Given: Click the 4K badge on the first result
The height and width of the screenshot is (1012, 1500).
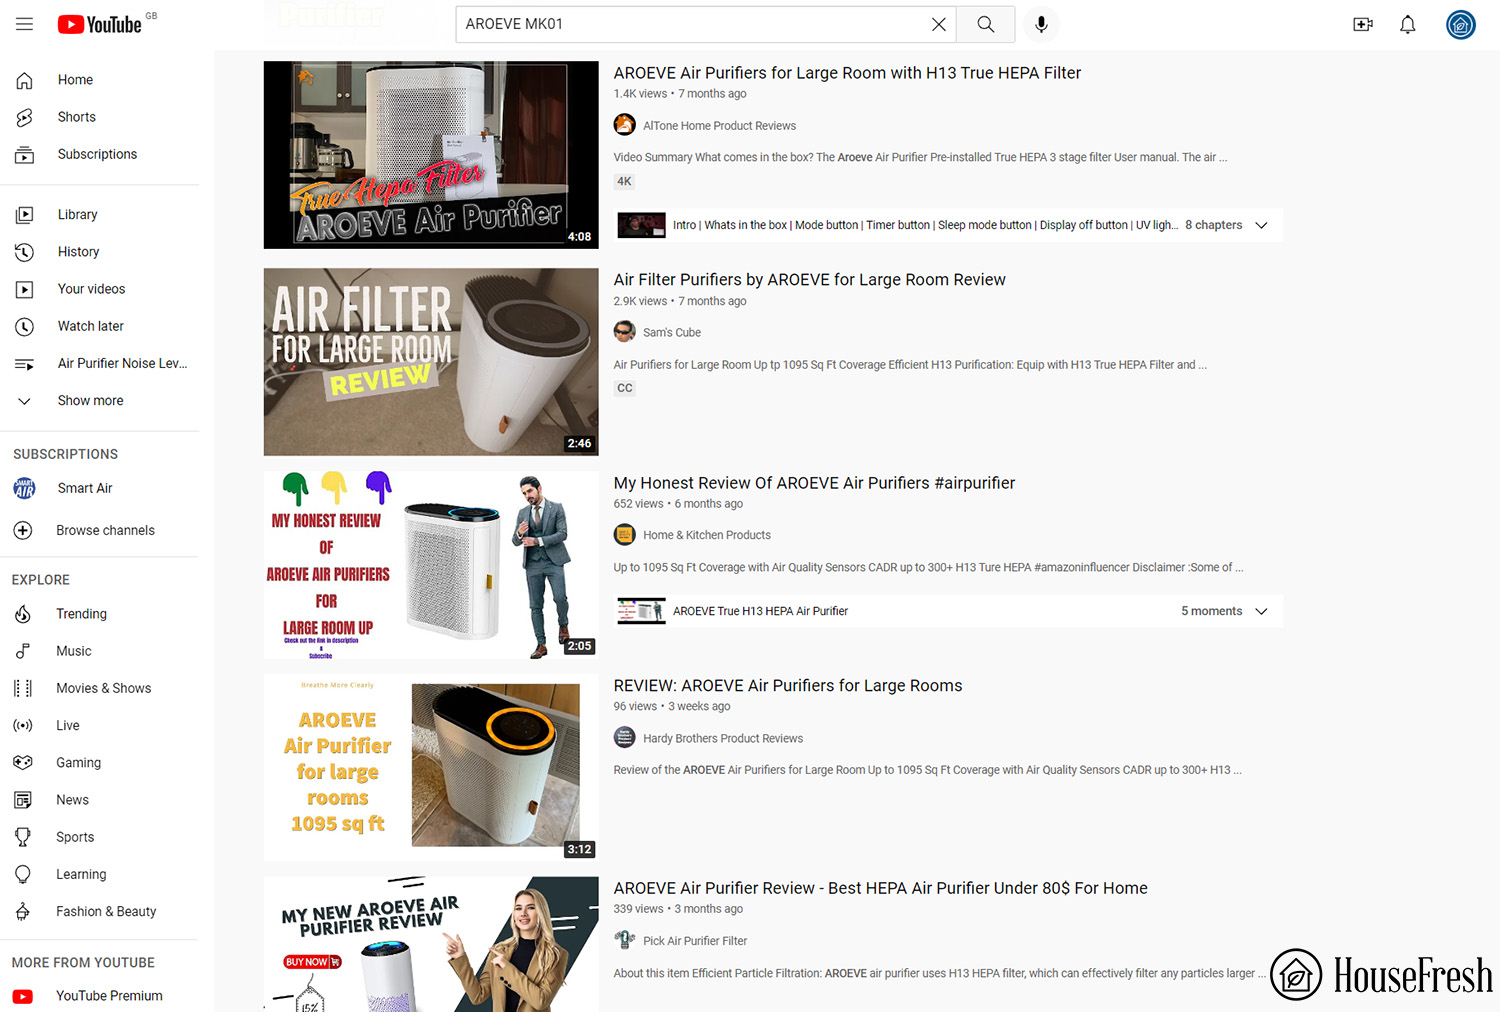Looking at the screenshot, I should (624, 182).
